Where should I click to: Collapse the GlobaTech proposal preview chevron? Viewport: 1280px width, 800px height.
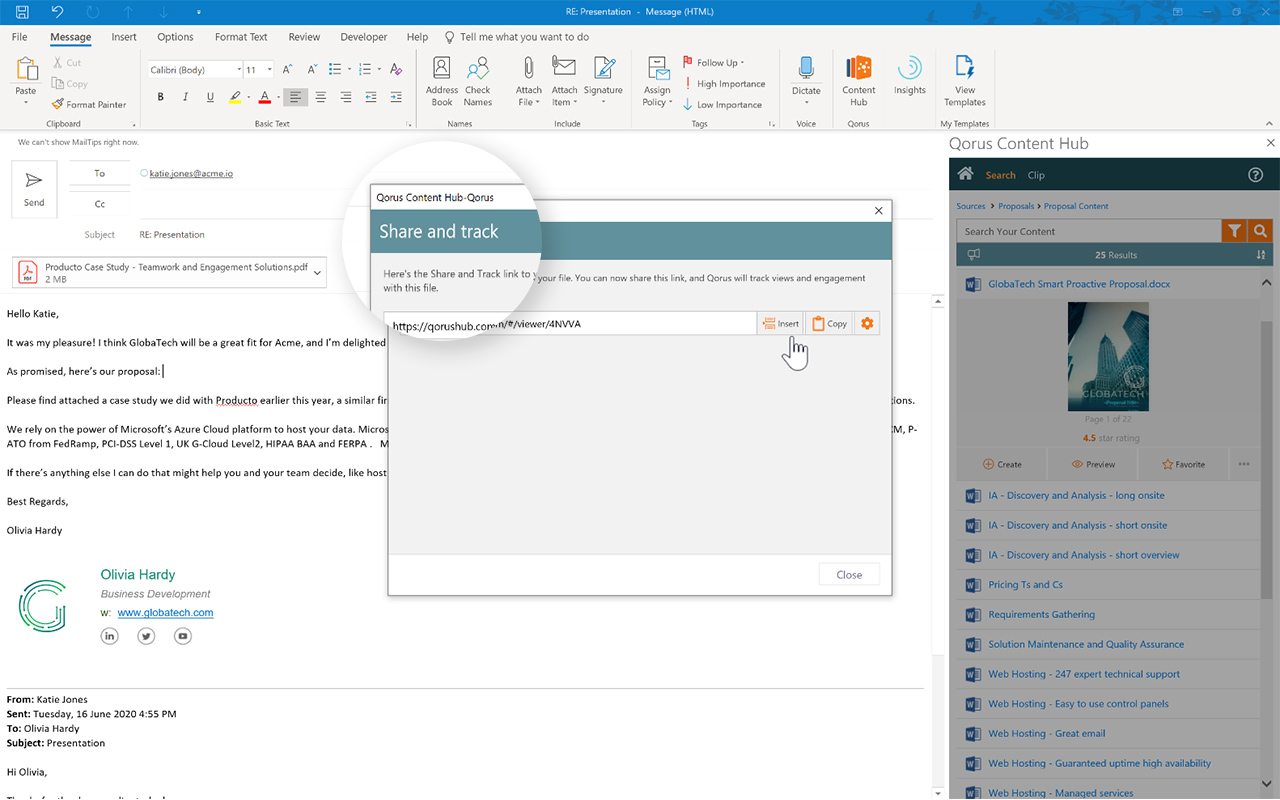coord(1266,284)
